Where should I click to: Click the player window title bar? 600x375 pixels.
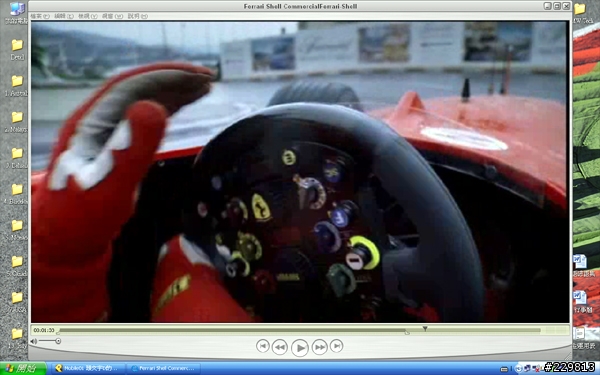(x=300, y=6)
